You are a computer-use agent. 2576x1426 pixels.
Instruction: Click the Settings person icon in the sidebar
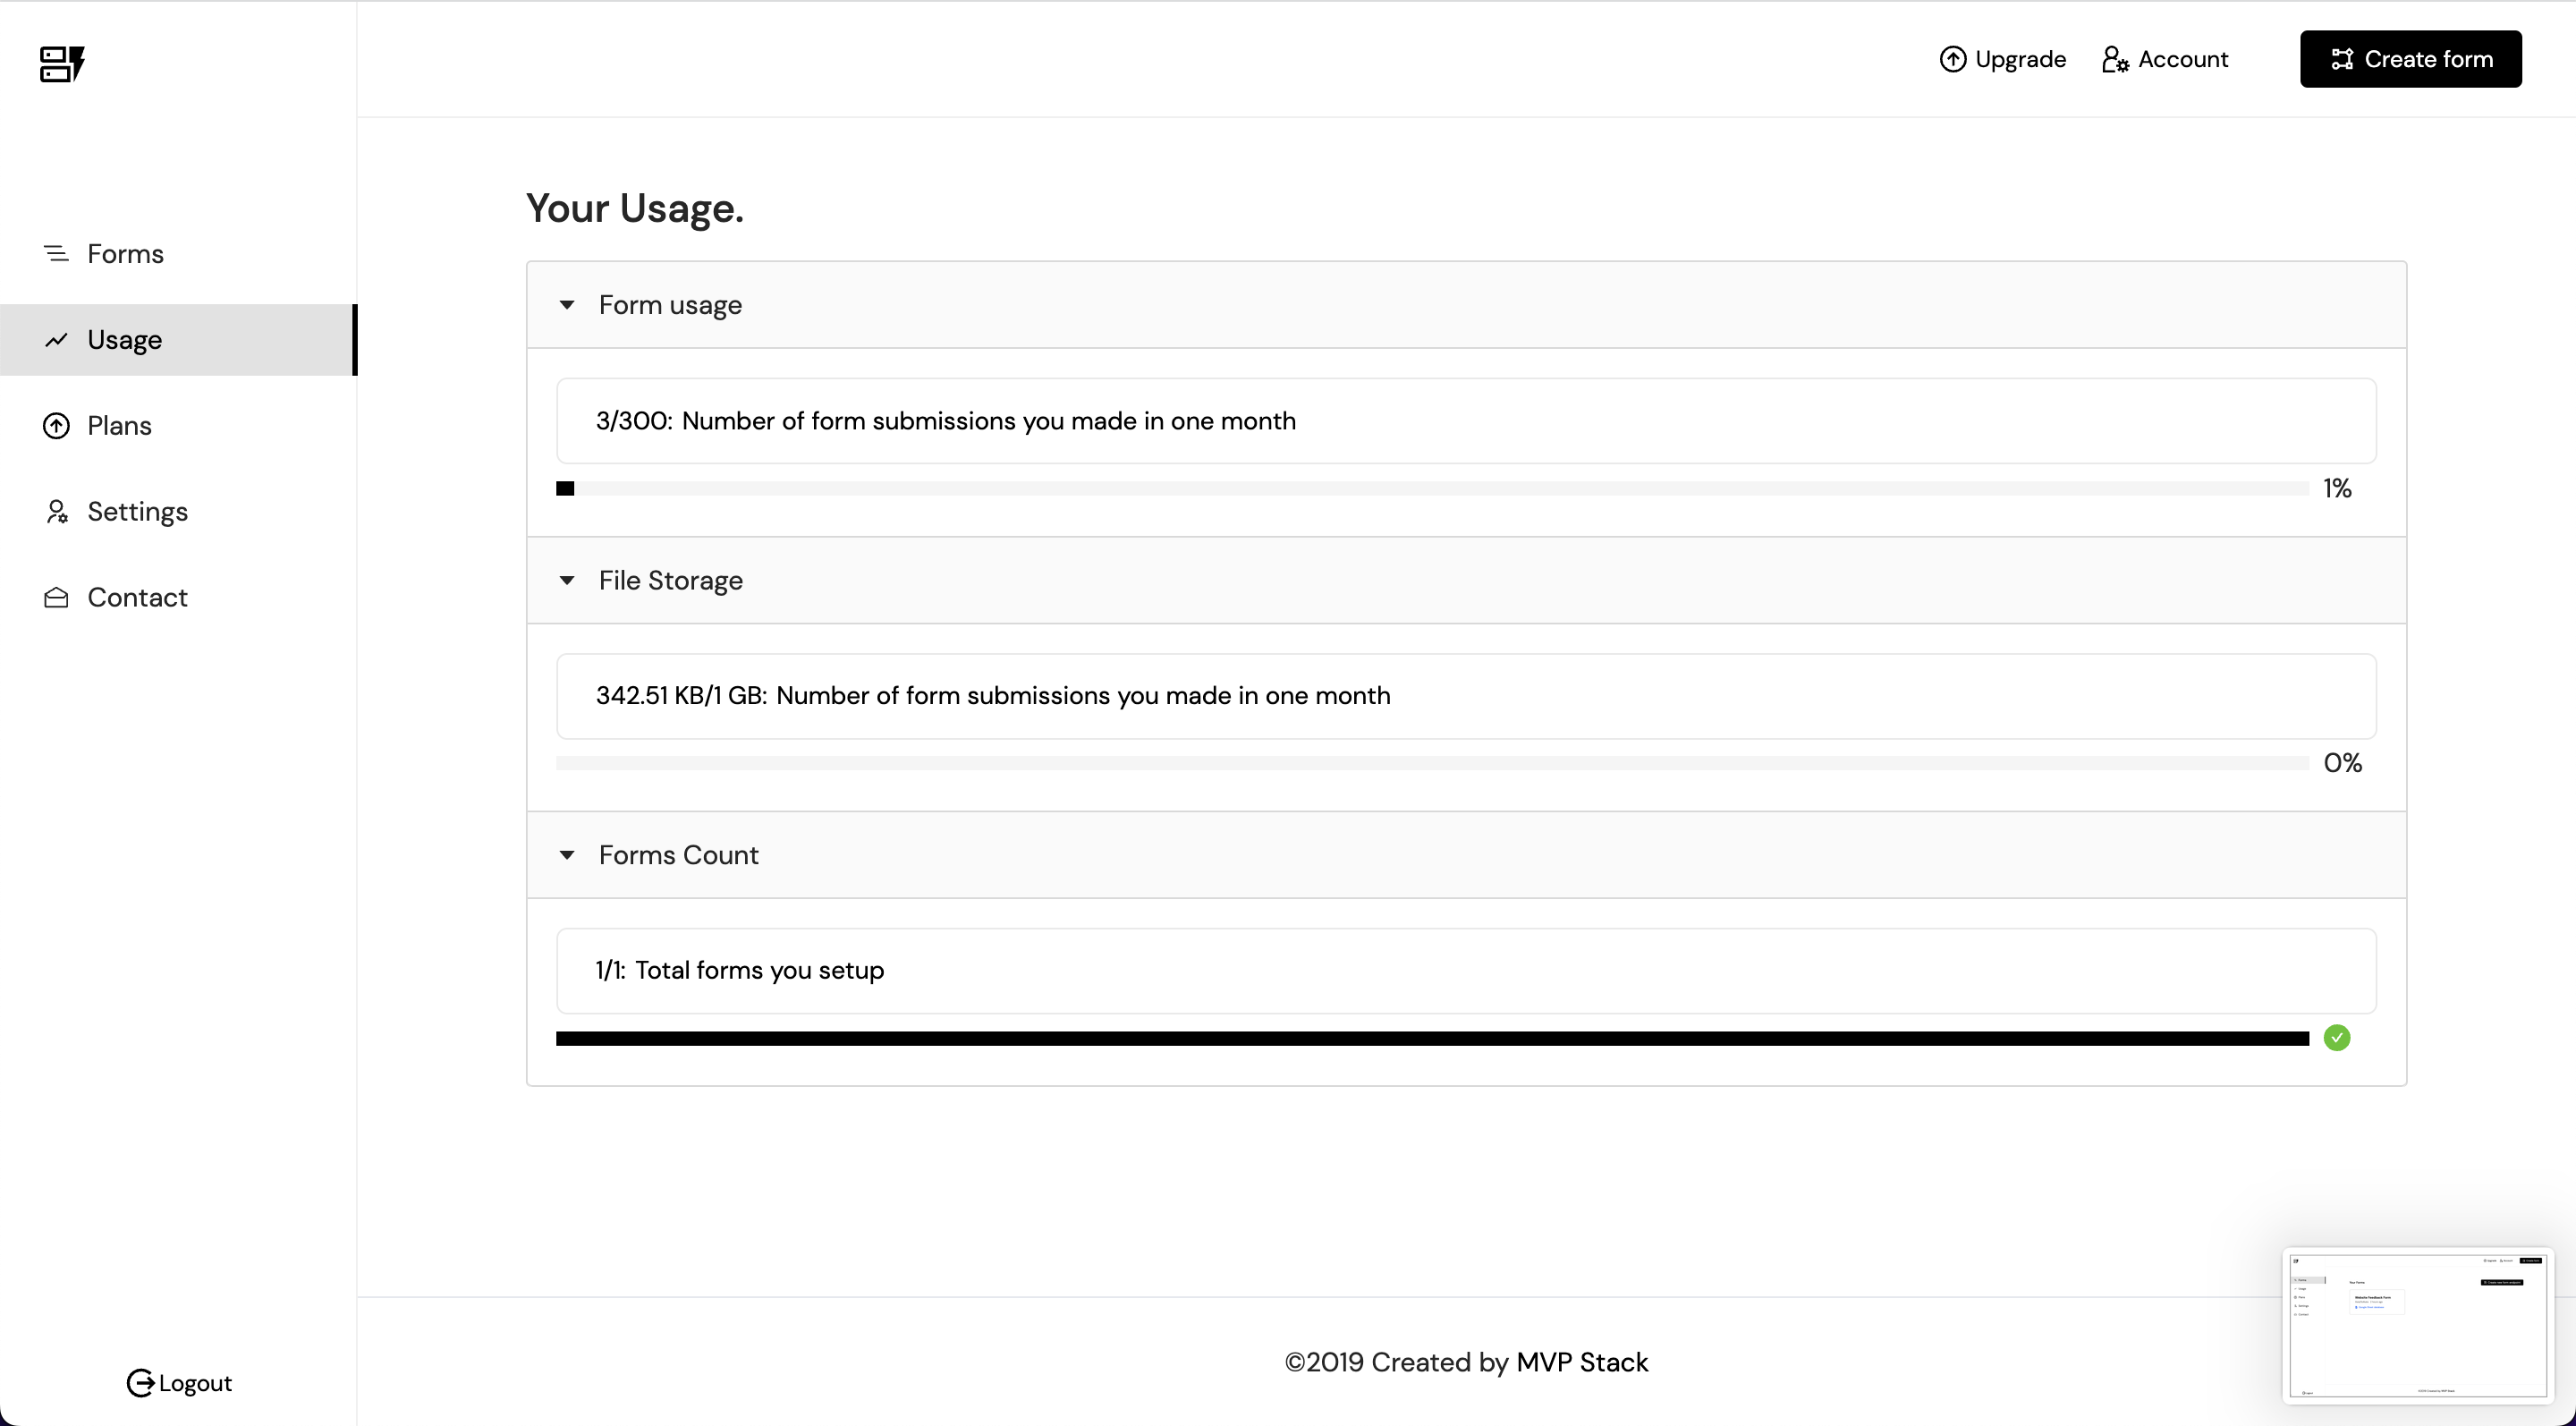(56, 511)
